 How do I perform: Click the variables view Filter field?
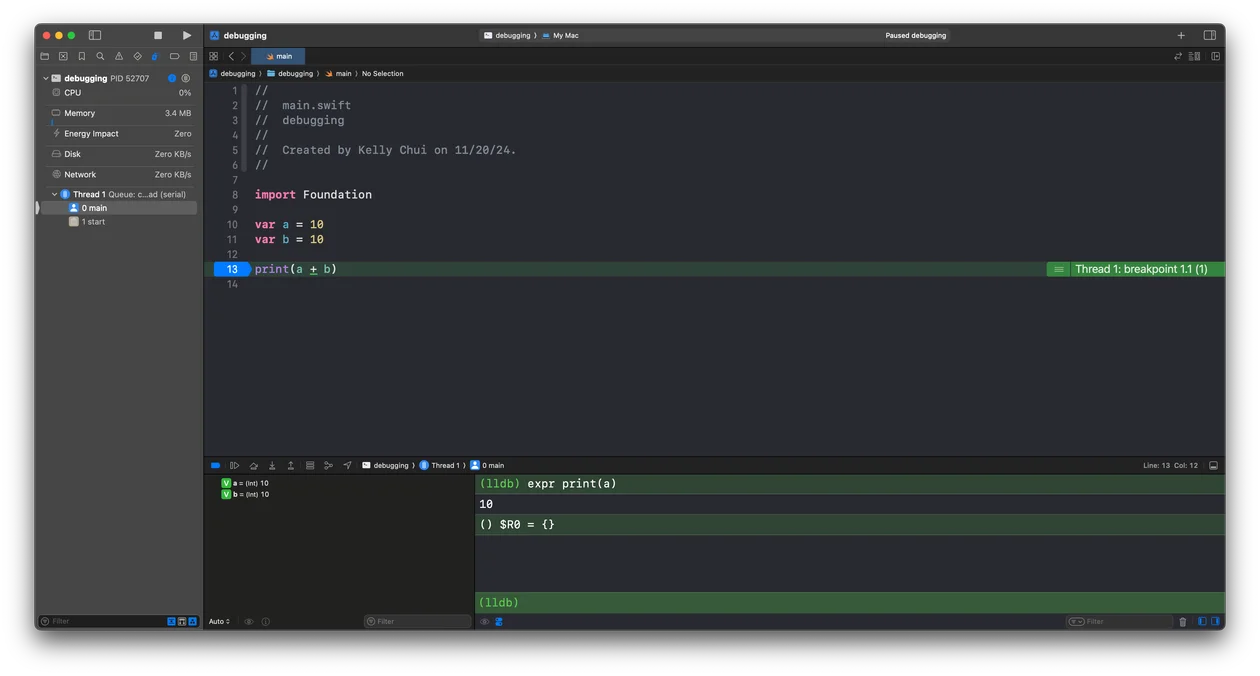(x=417, y=621)
